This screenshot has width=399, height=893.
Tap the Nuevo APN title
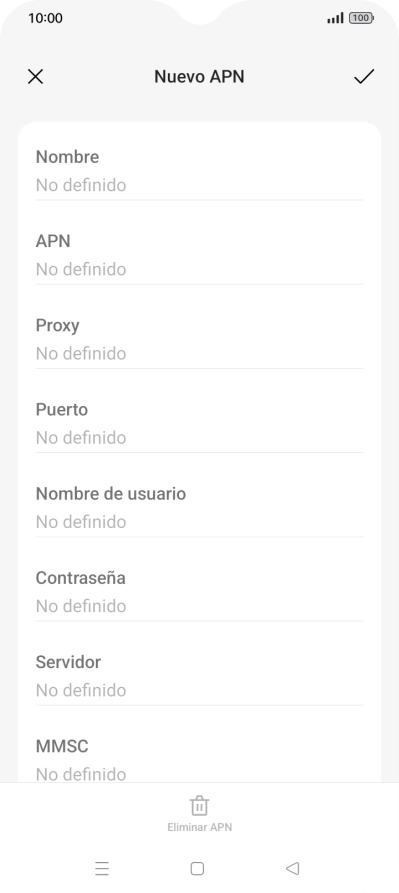pos(199,76)
